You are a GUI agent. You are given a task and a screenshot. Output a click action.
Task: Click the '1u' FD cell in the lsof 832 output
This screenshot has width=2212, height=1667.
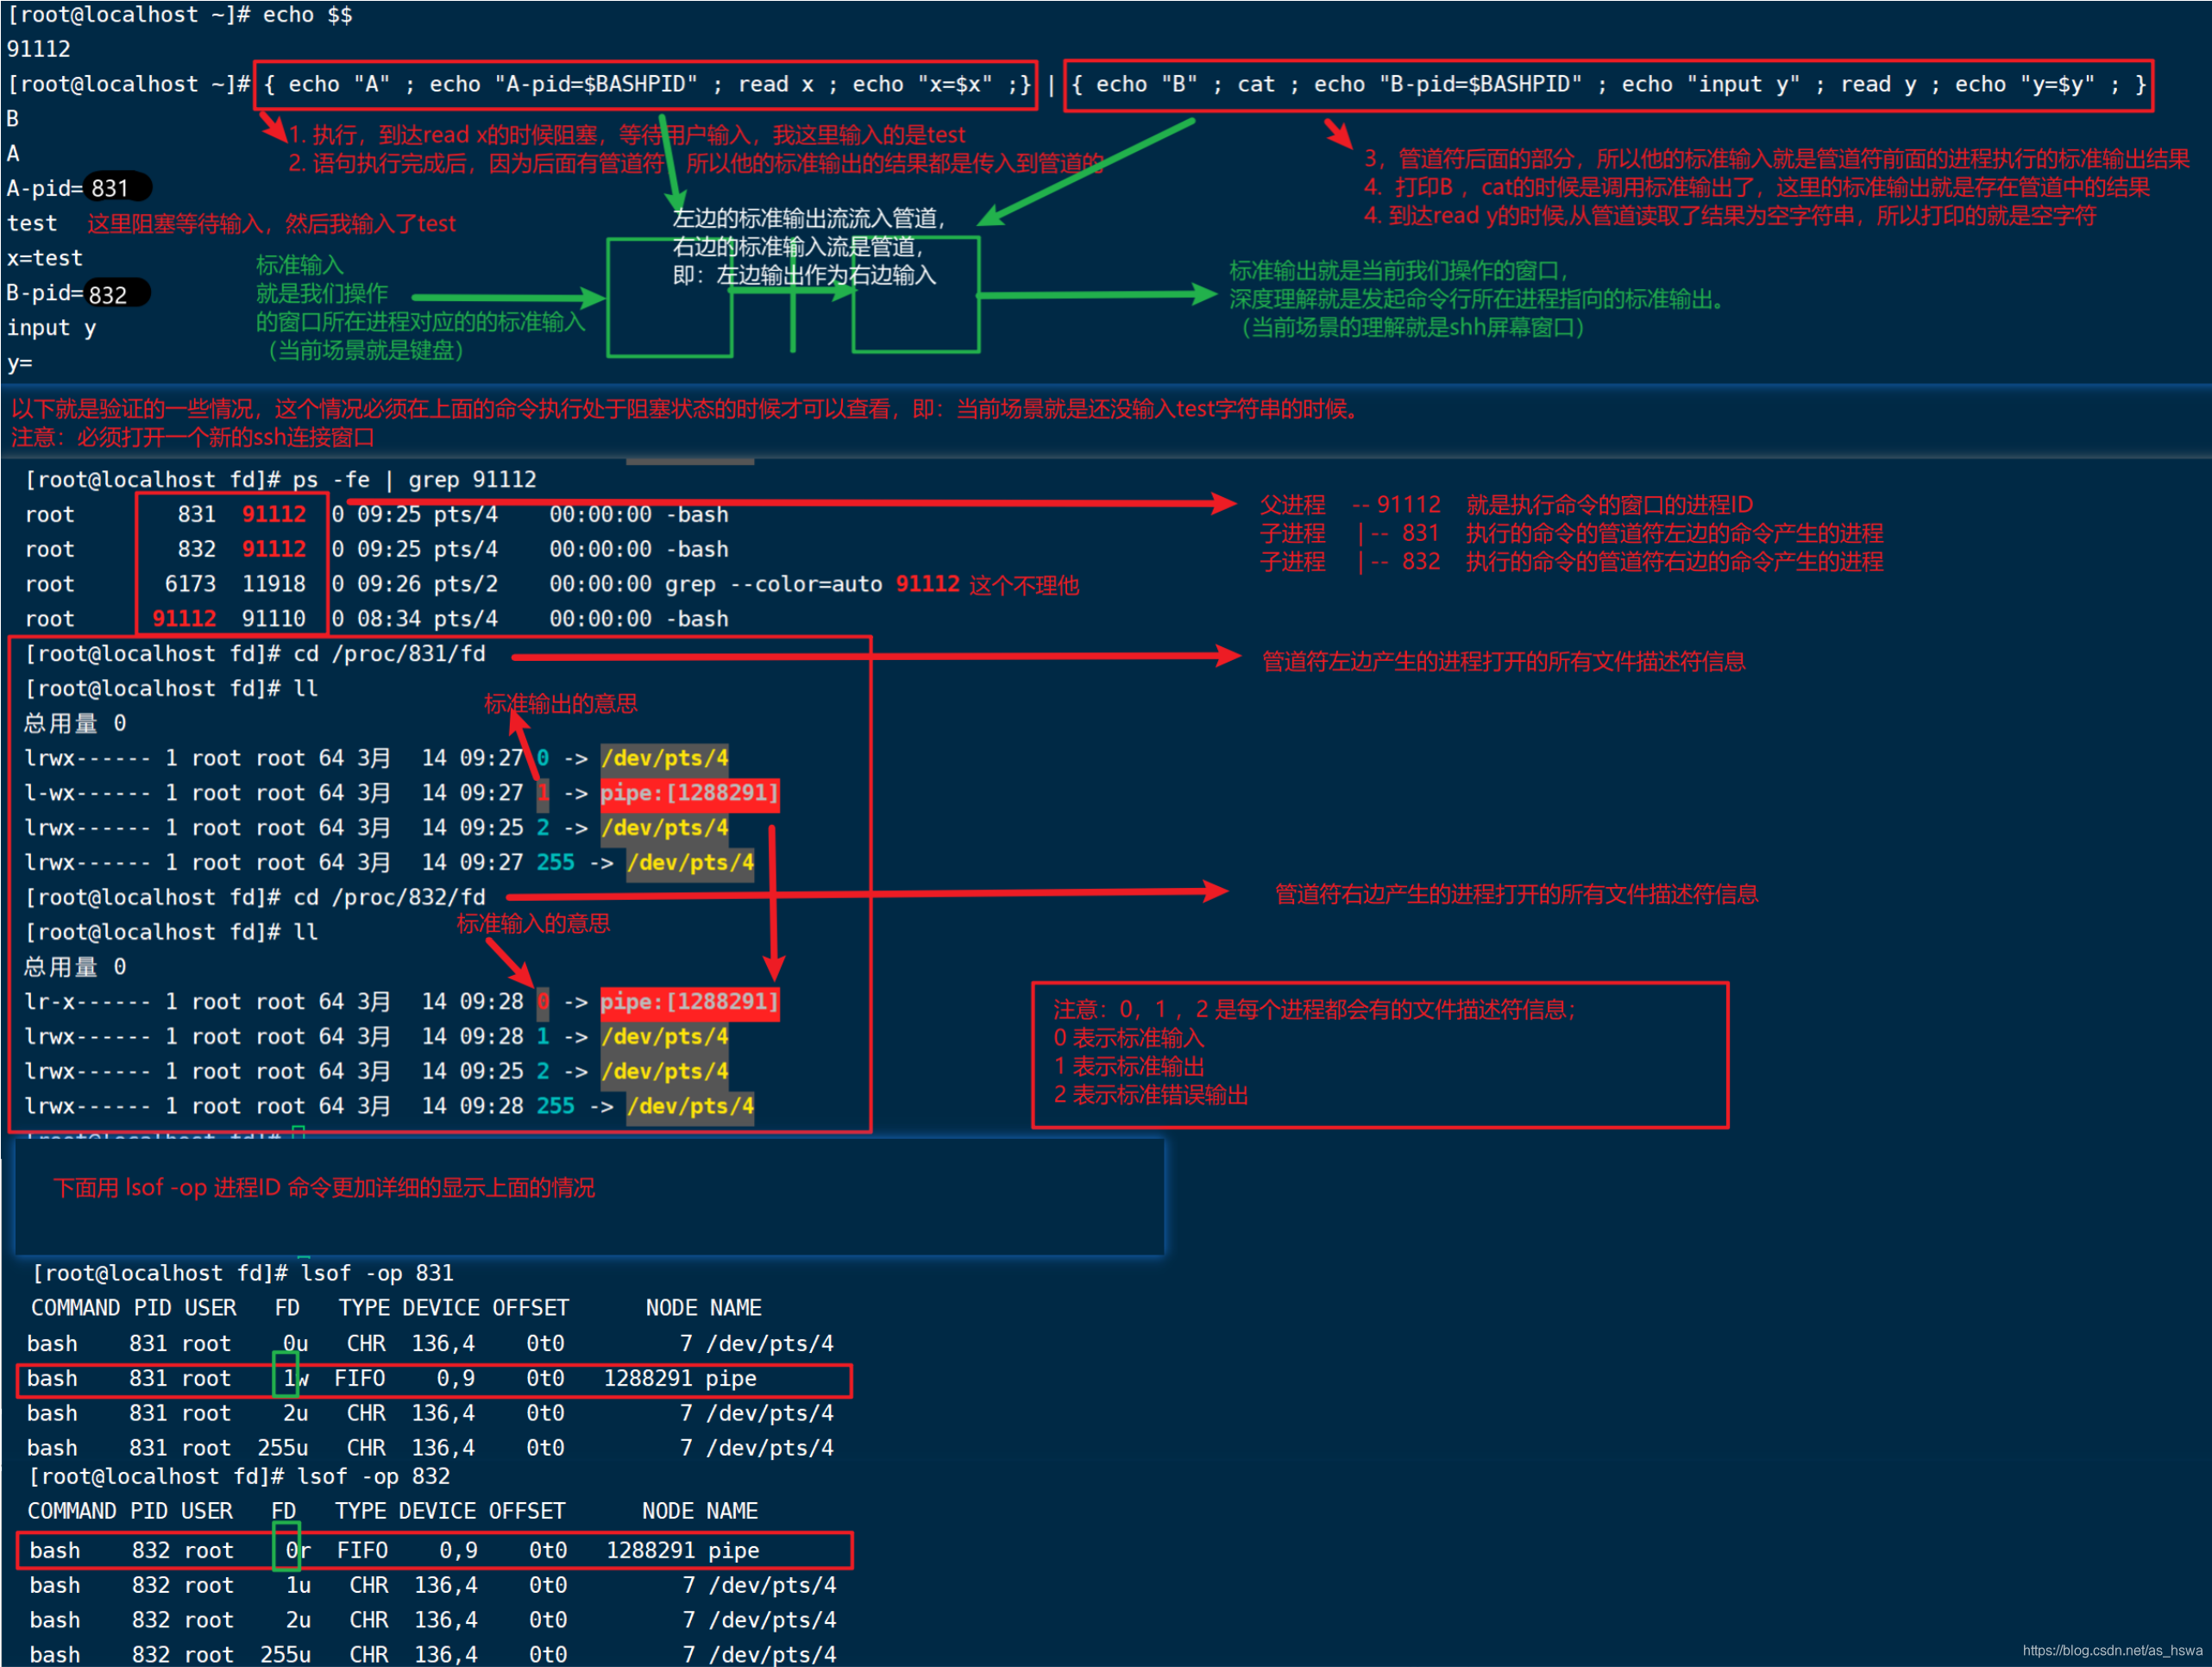coord(298,1586)
